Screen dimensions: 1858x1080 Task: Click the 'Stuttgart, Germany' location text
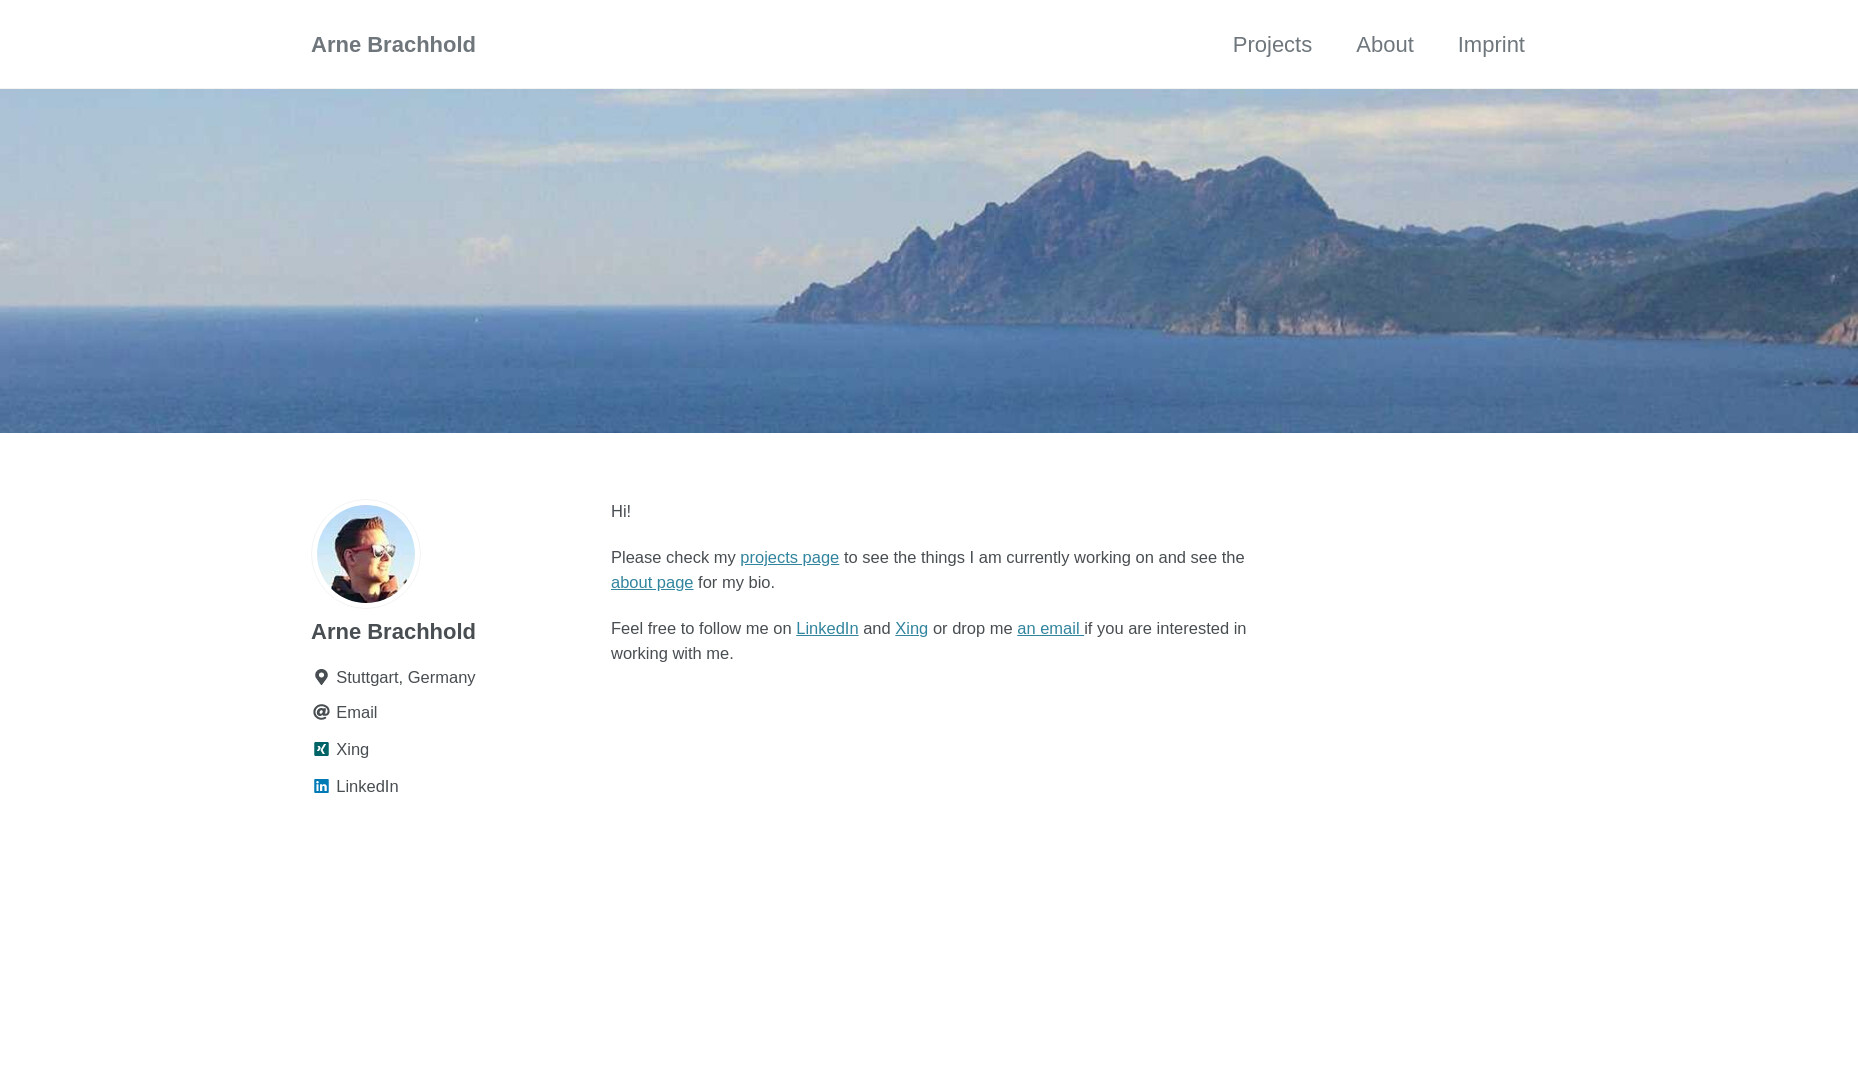click(405, 677)
